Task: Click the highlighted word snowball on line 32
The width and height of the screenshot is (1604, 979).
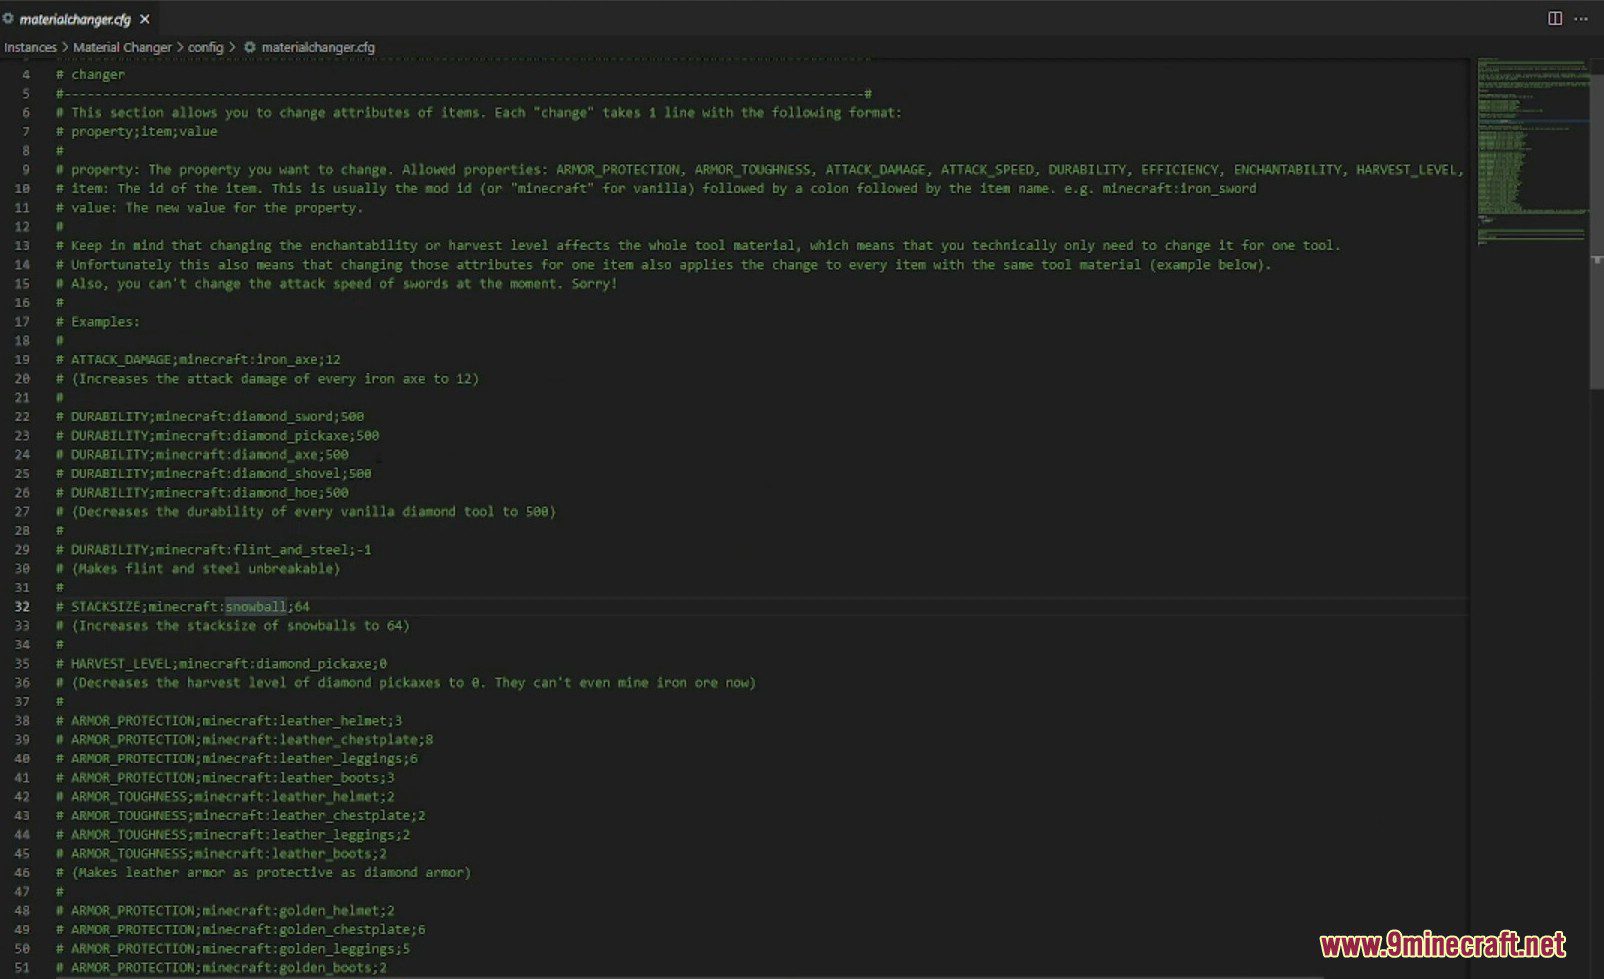Action: [256, 607]
